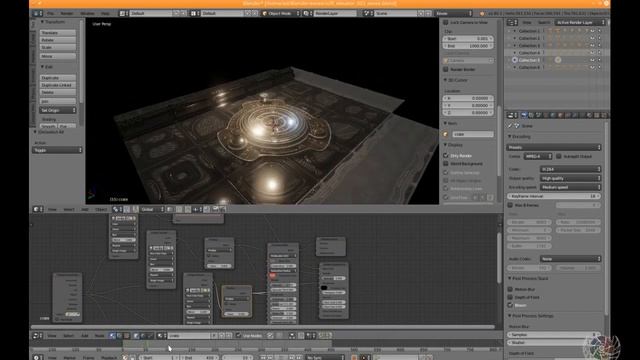640x360 pixels.
Task: Open the Help menu
Action: (105, 13)
